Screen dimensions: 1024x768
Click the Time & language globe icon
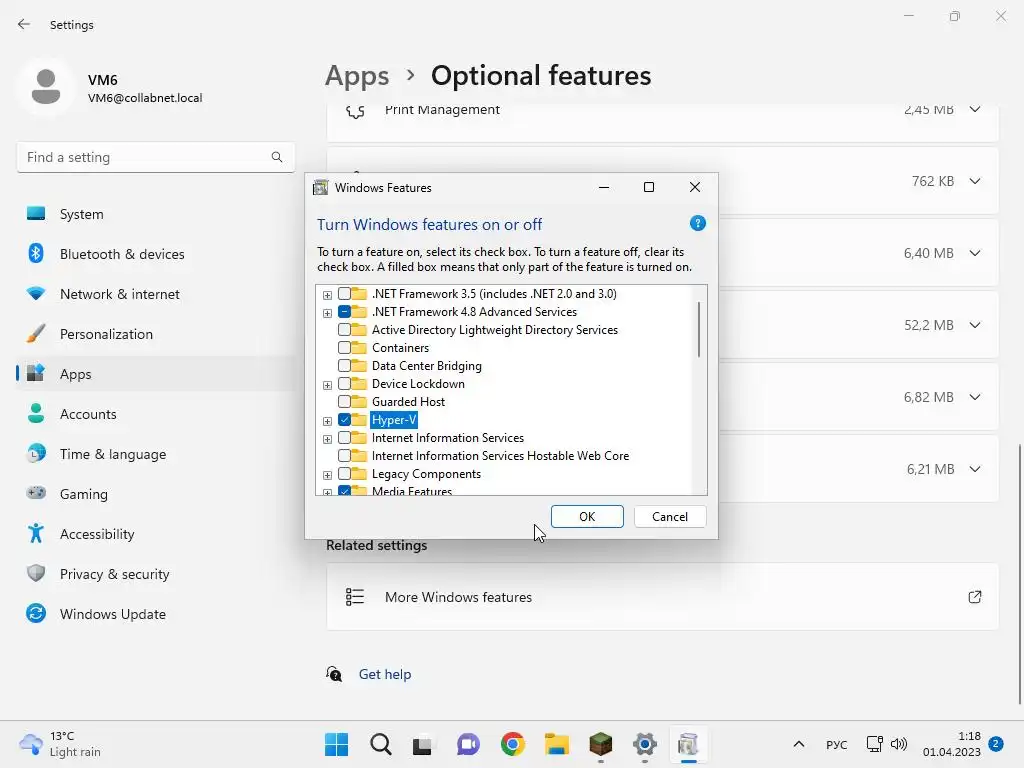point(36,453)
